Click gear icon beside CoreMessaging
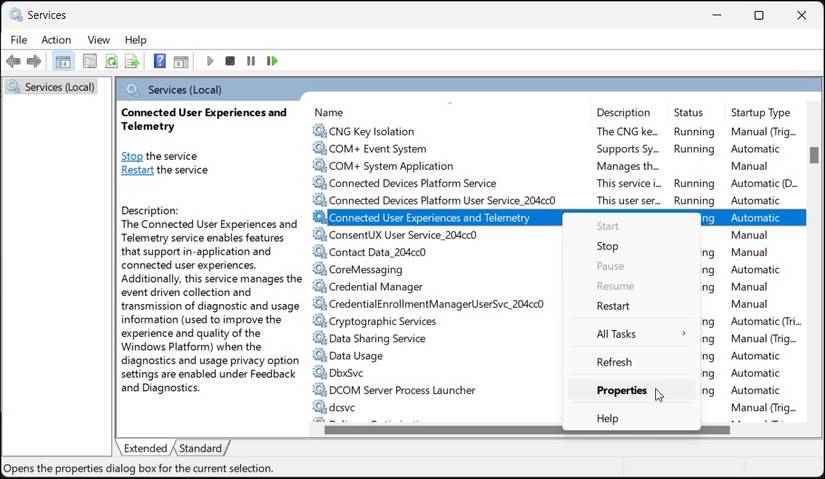 click(x=319, y=269)
